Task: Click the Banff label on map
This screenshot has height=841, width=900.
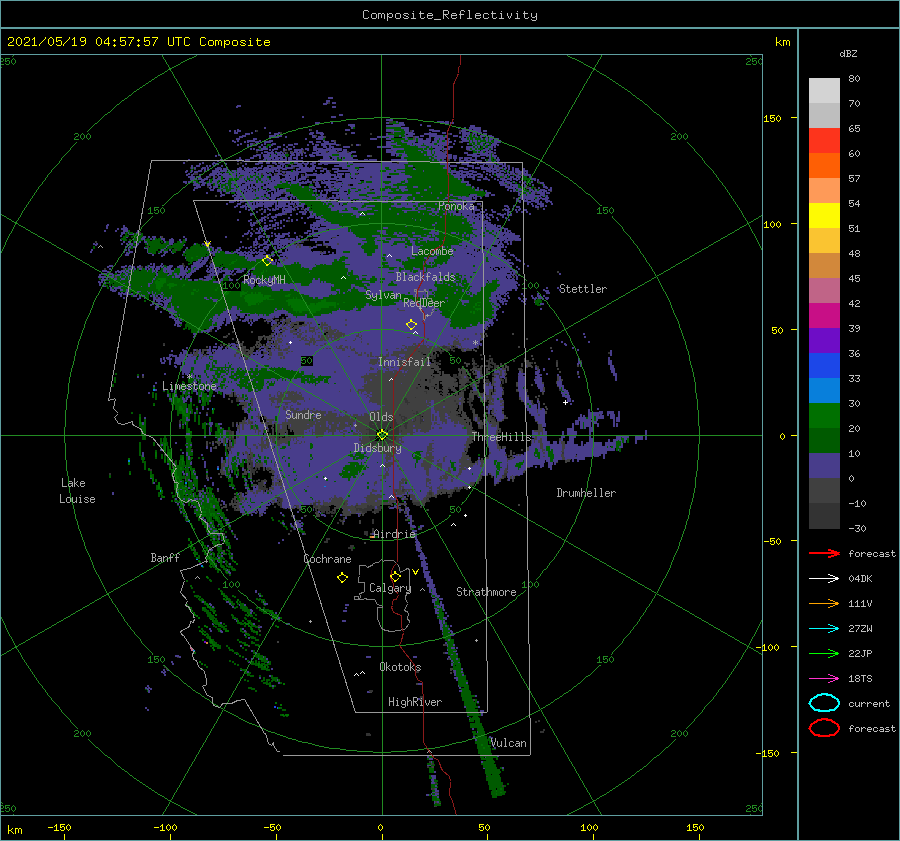Action: 165,557
